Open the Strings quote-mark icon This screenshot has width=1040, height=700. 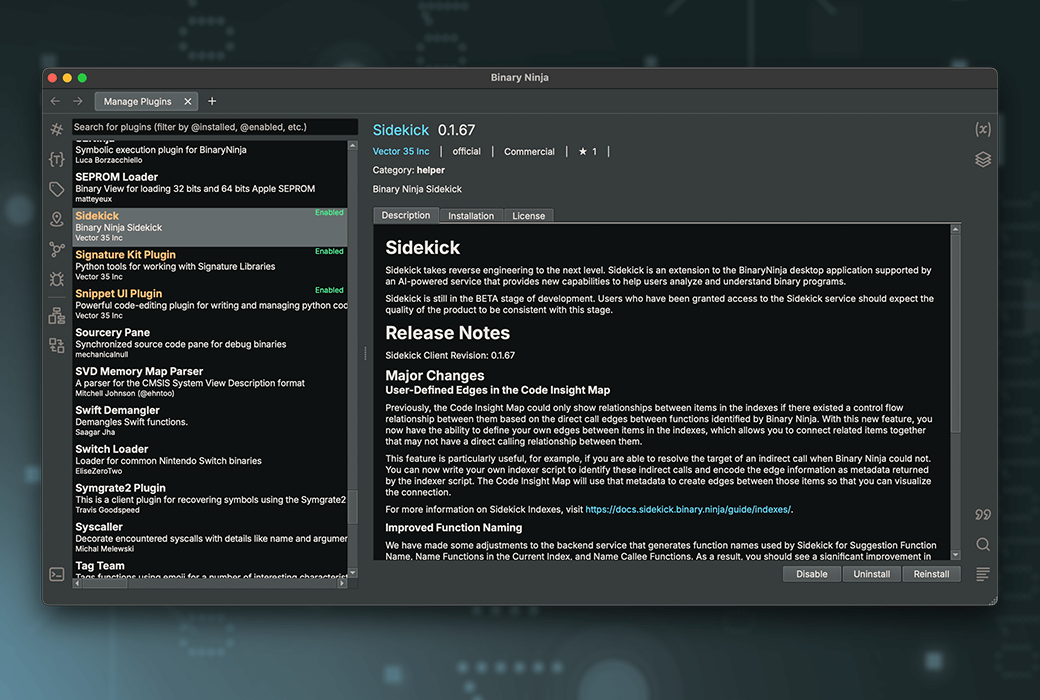point(982,514)
